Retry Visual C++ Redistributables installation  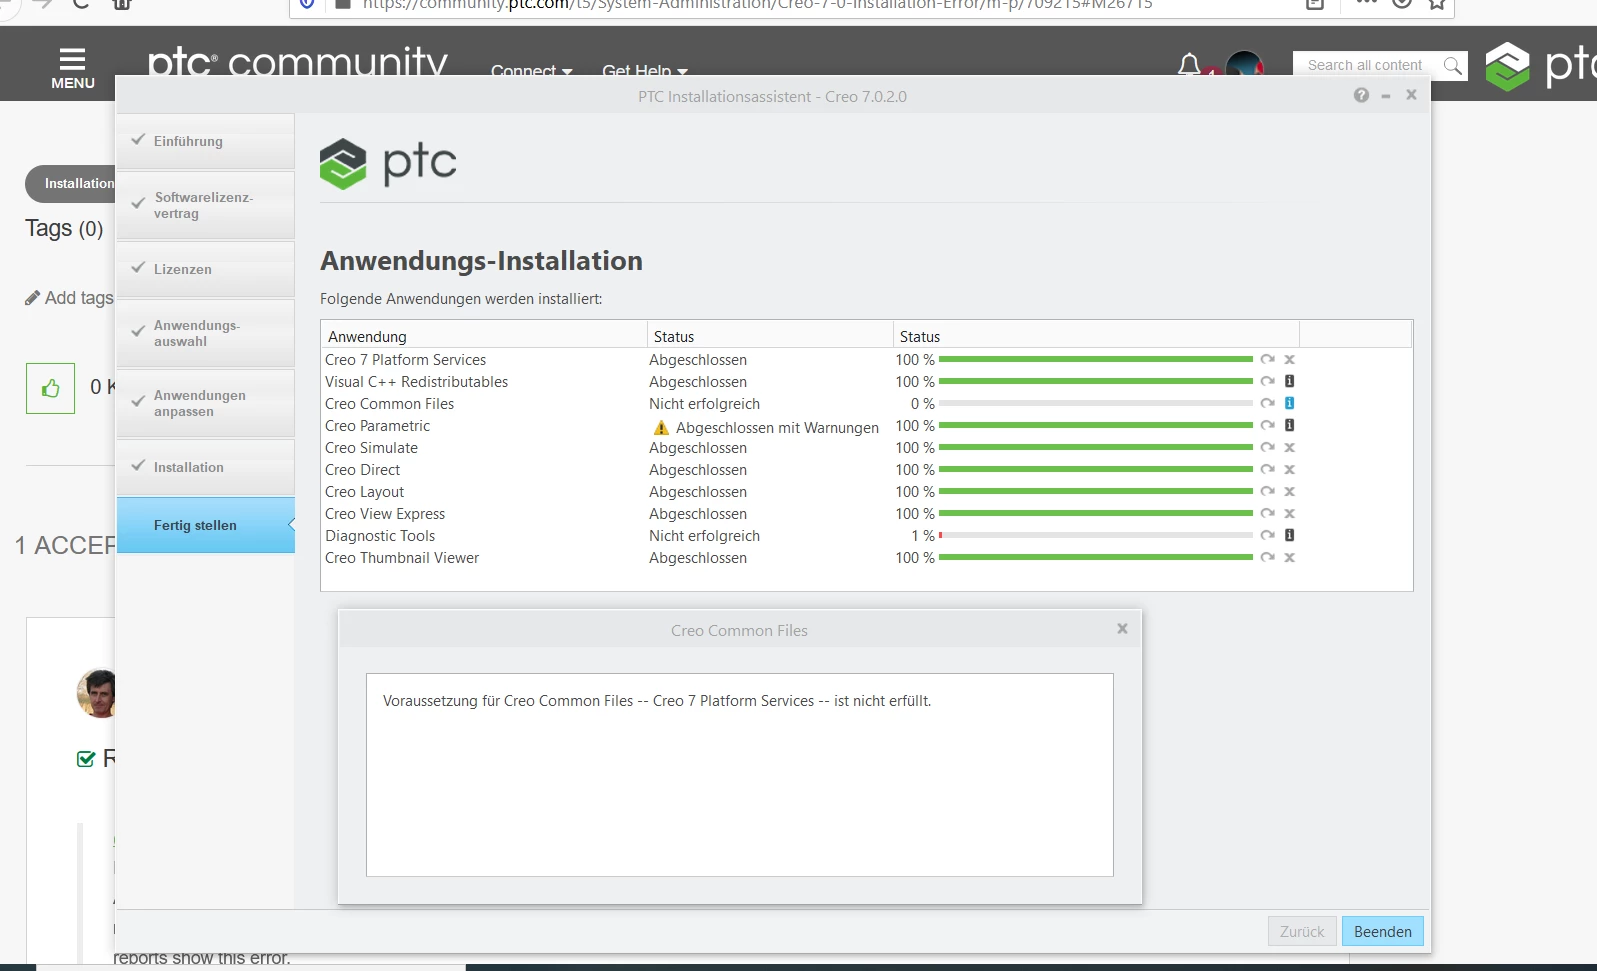point(1267,381)
